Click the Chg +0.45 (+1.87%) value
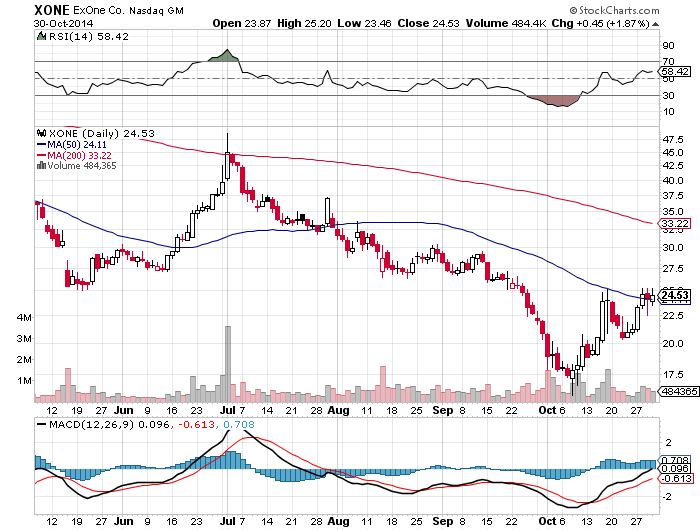Viewport: 700px width, 530px height. click(600, 23)
